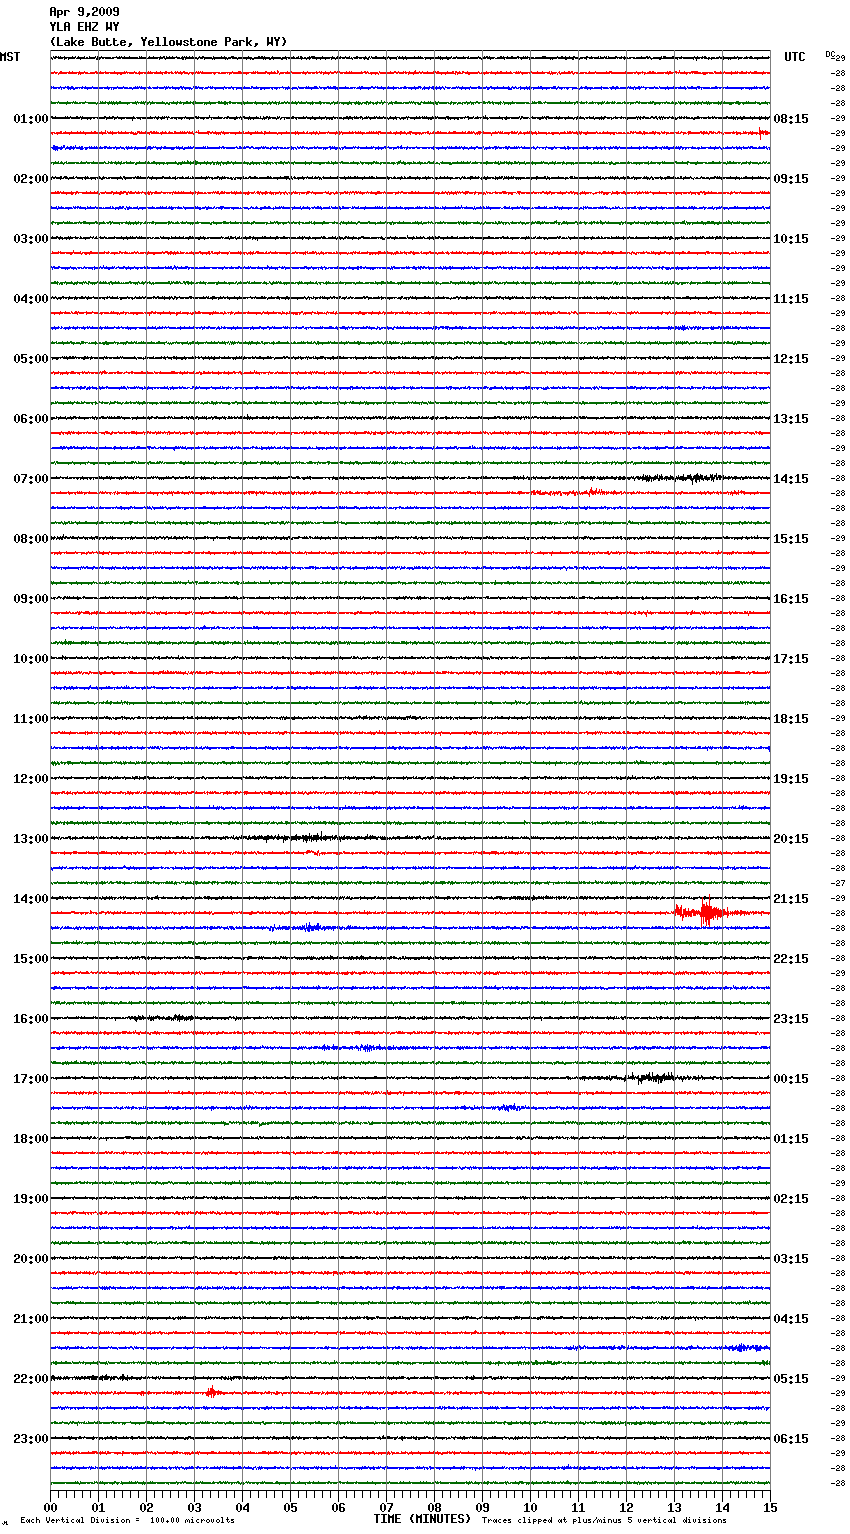
Task: Select the station code 'YLA EHZ WY'
Action: pyautogui.click(x=84, y=27)
